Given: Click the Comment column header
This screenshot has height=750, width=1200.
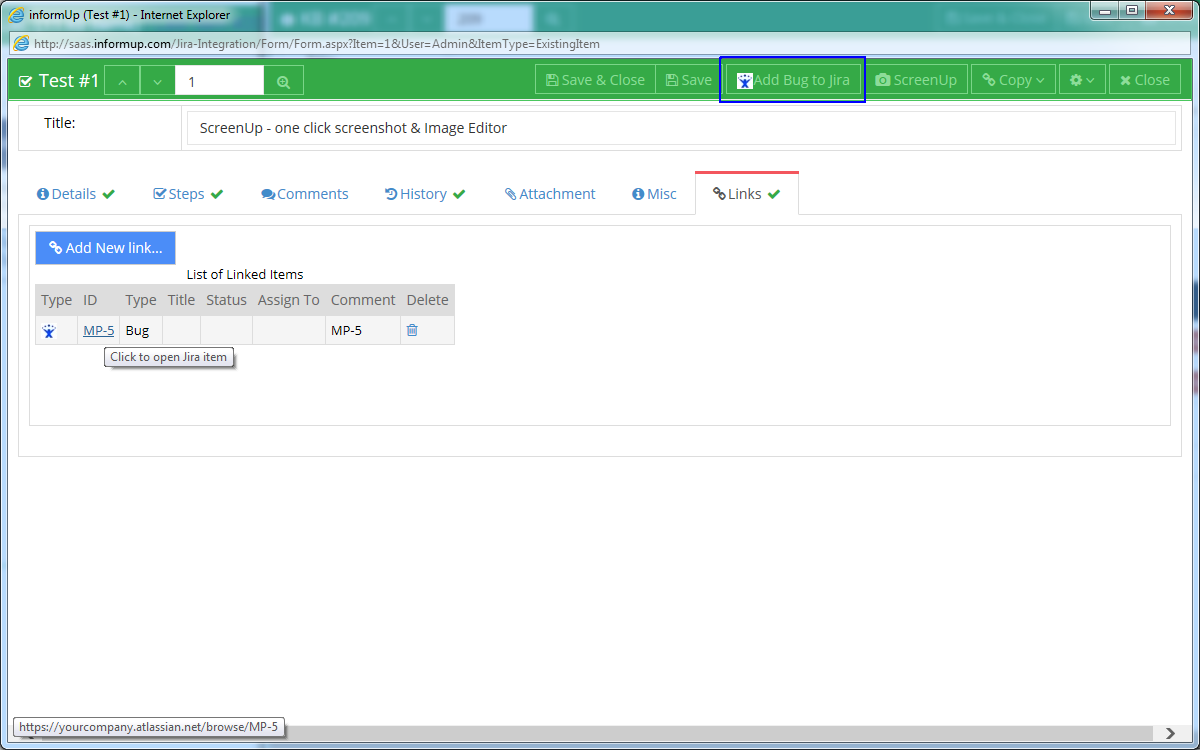Looking at the screenshot, I should pos(363,300).
